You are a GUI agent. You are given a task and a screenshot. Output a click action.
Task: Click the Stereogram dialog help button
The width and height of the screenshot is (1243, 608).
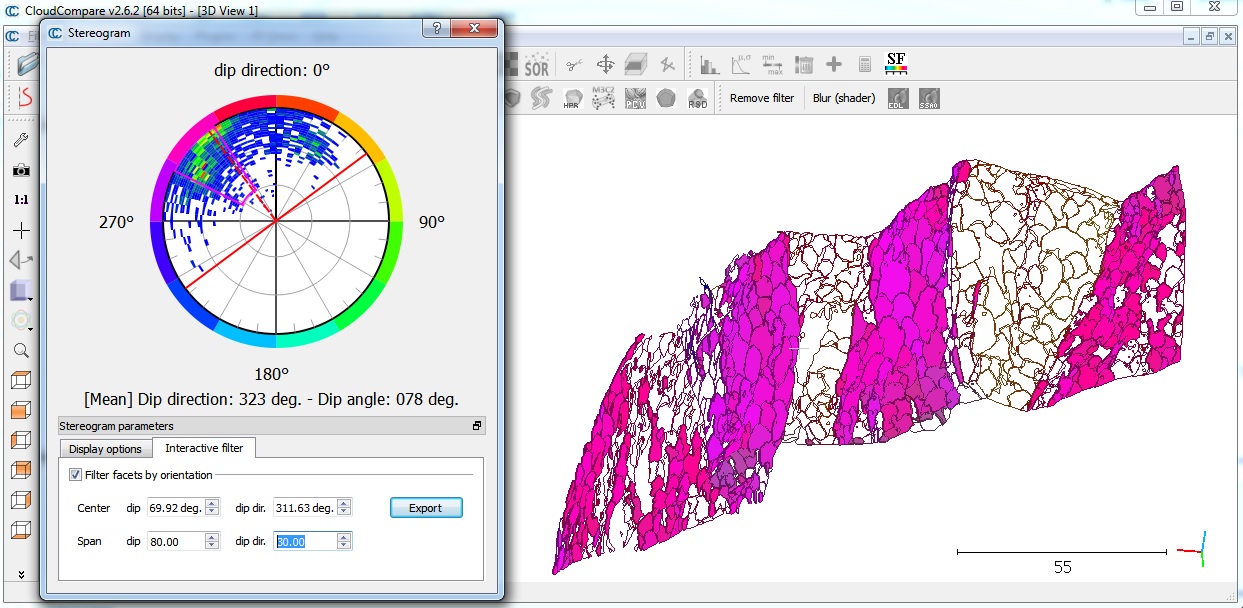pyautogui.click(x=437, y=29)
